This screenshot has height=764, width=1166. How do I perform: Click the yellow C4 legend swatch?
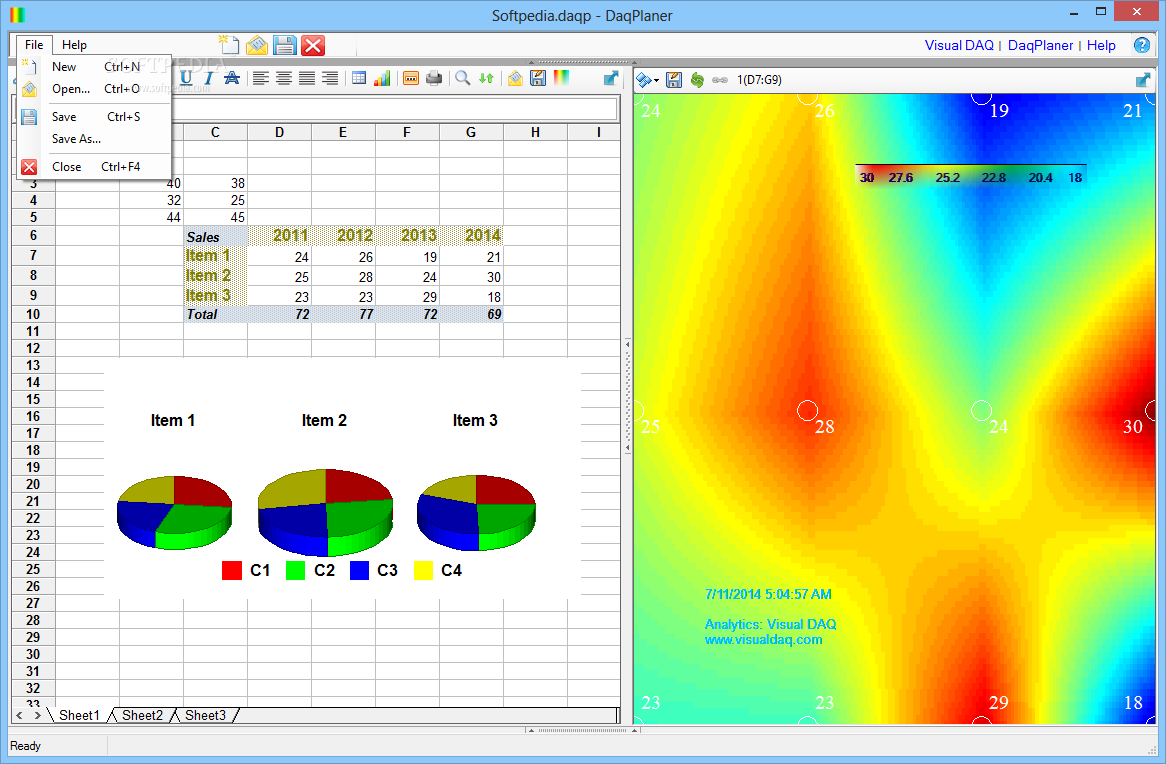pyautogui.click(x=423, y=571)
